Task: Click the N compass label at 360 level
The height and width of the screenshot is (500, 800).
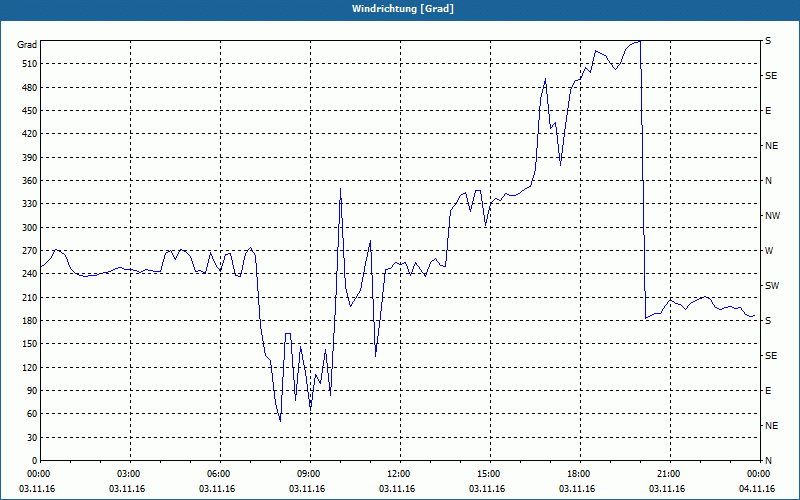Action: [x=768, y=181]
